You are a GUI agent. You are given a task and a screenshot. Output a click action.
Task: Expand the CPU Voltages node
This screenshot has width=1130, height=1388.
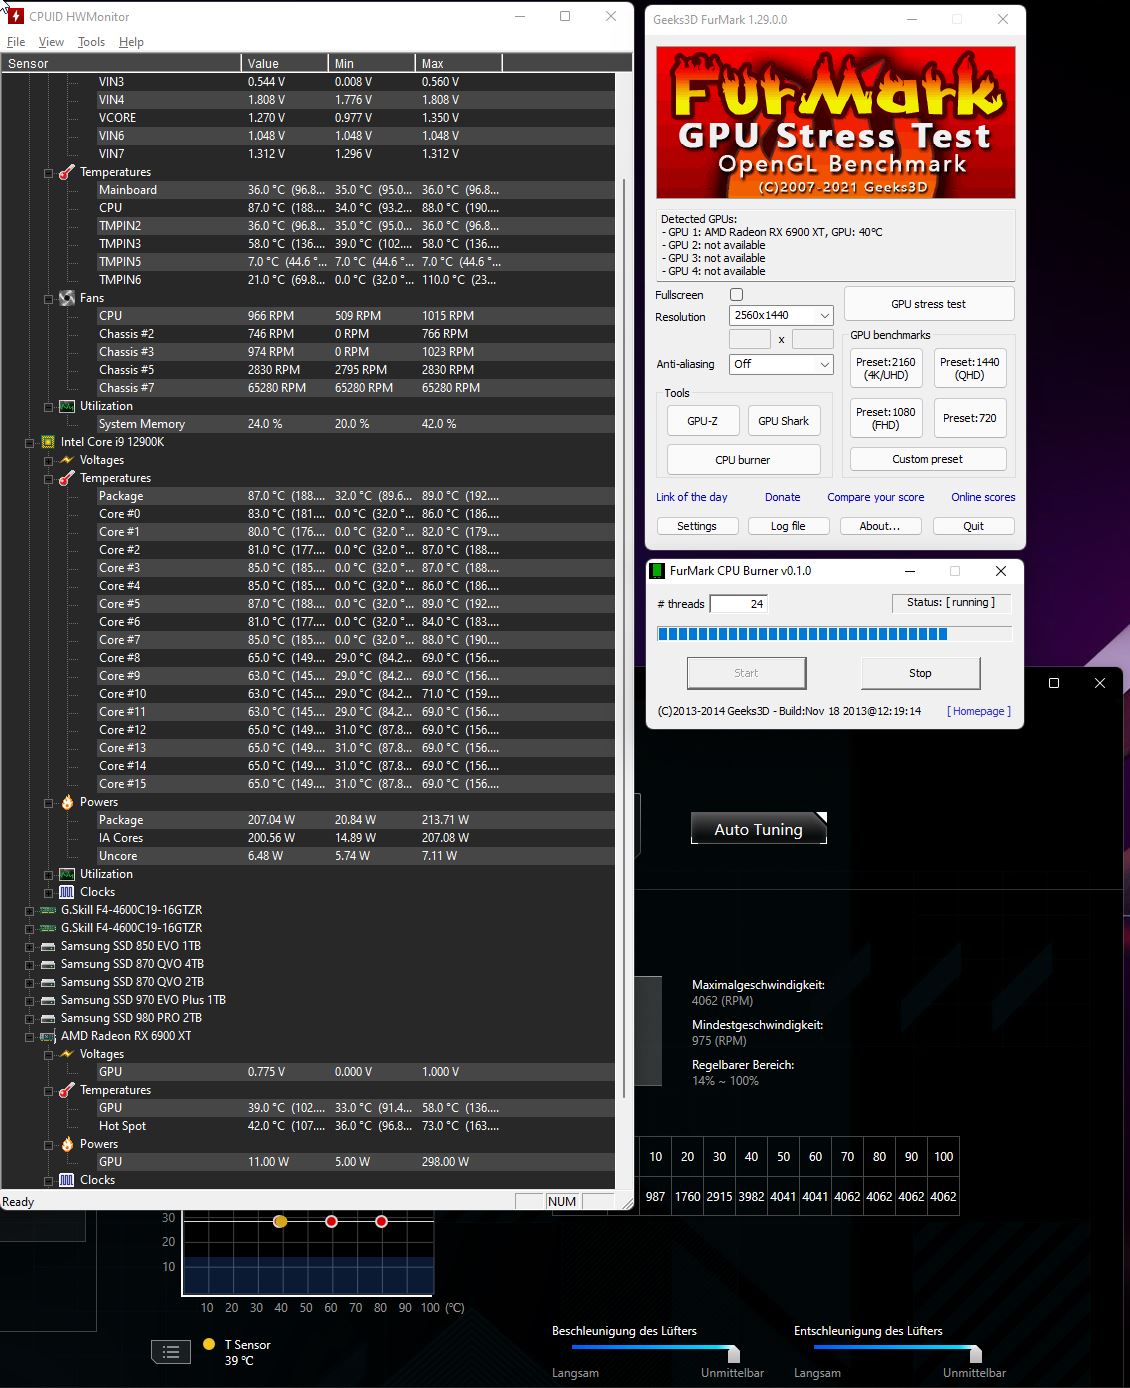pos(48,461)
